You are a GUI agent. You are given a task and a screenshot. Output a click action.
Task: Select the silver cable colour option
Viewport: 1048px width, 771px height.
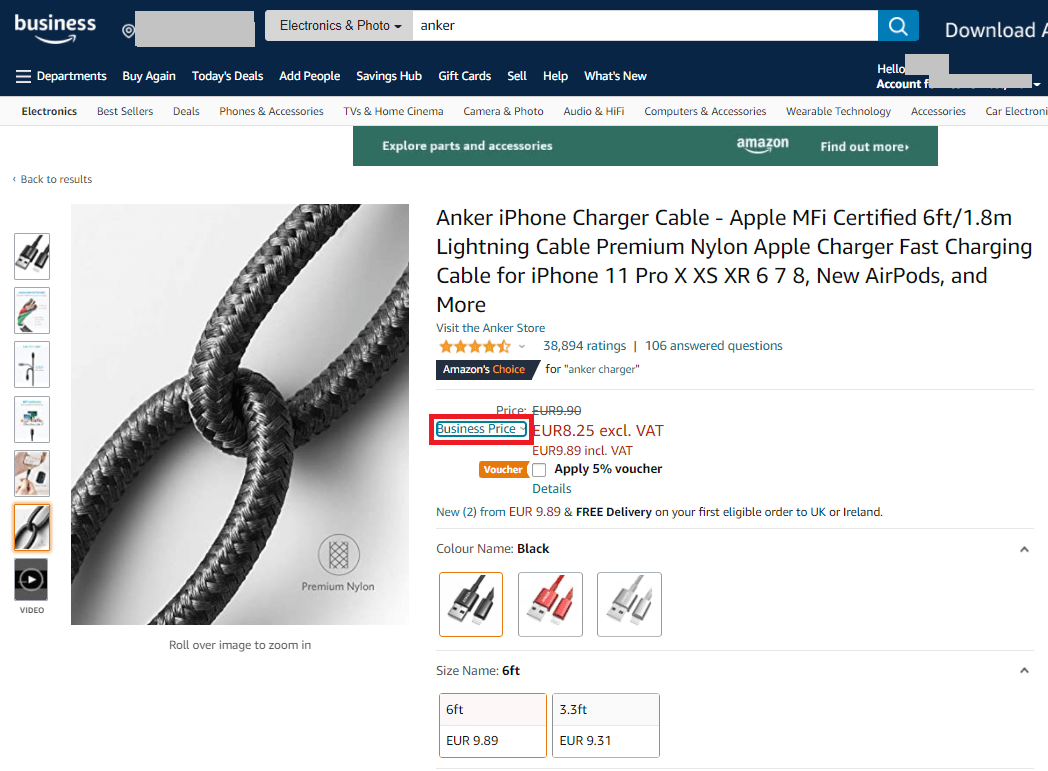[x=629, y=604]
